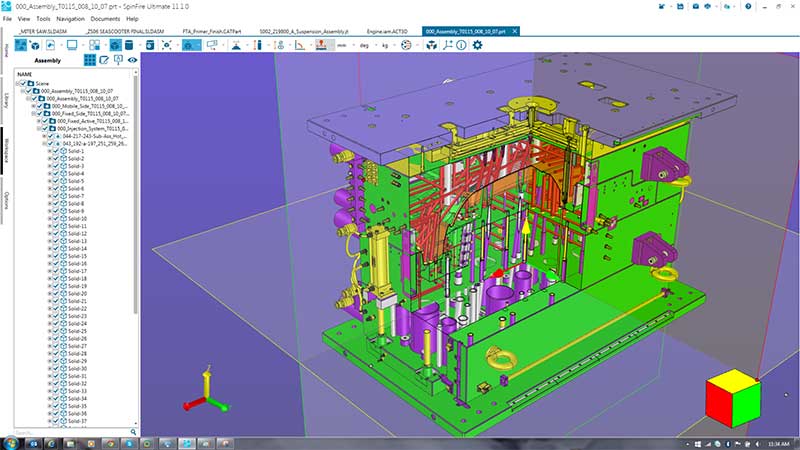Toggle the highlighted cross-section stamp icon
Screen dimensions: 800x450
pyautogui.click(x=321, y=45)
